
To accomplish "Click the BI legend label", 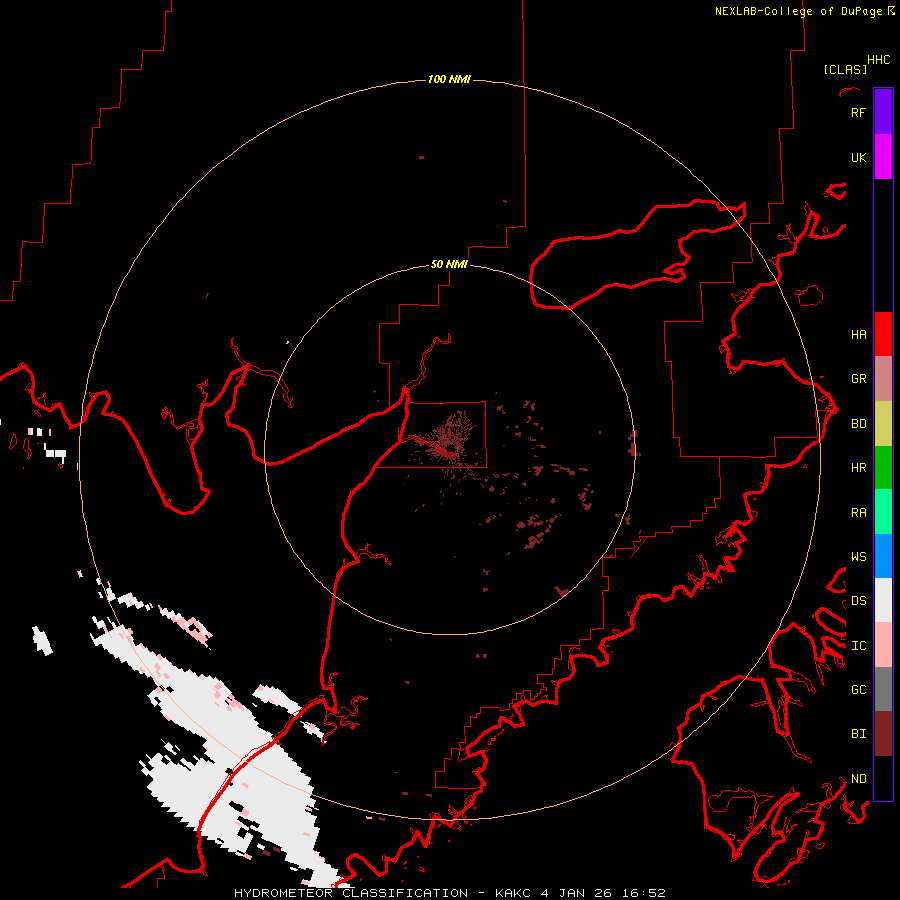I will point(858,734).
